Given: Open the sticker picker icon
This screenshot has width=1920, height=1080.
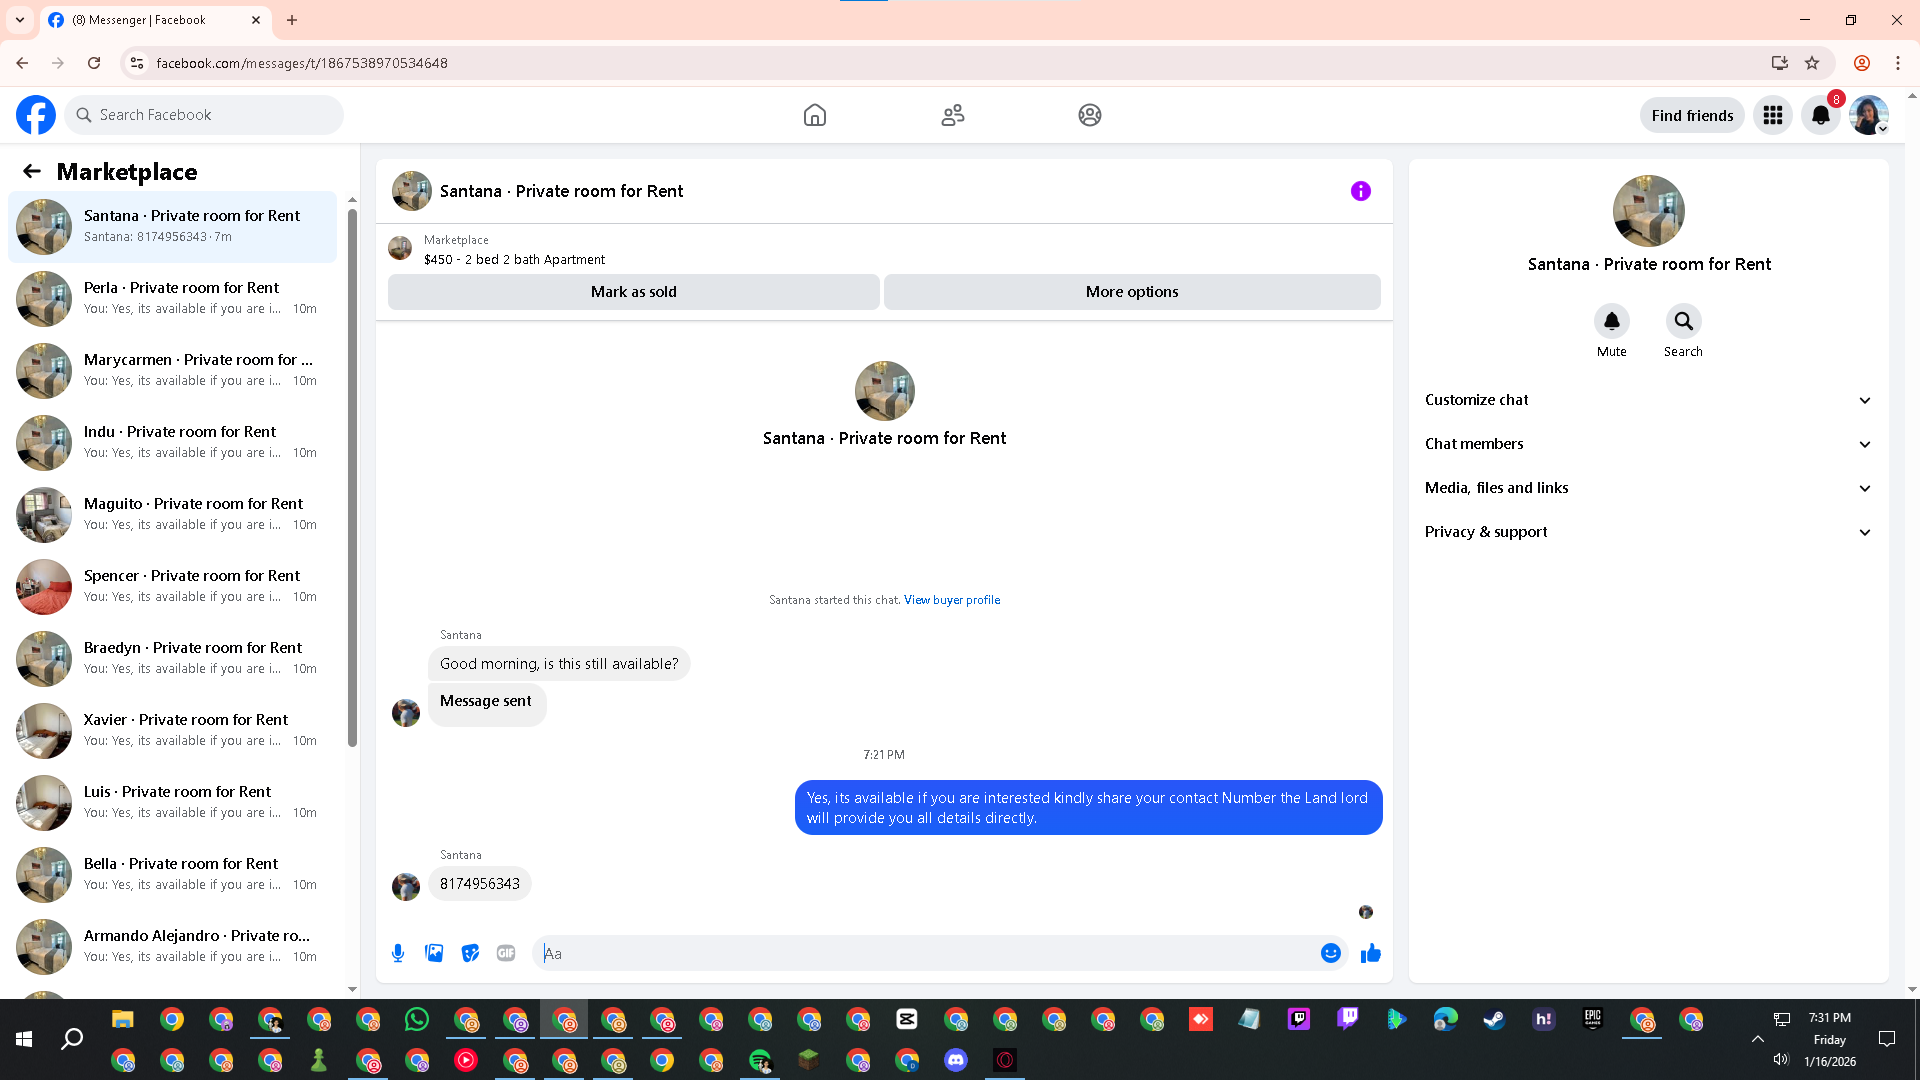Looking at the screenshot, I should pos(470,953).
